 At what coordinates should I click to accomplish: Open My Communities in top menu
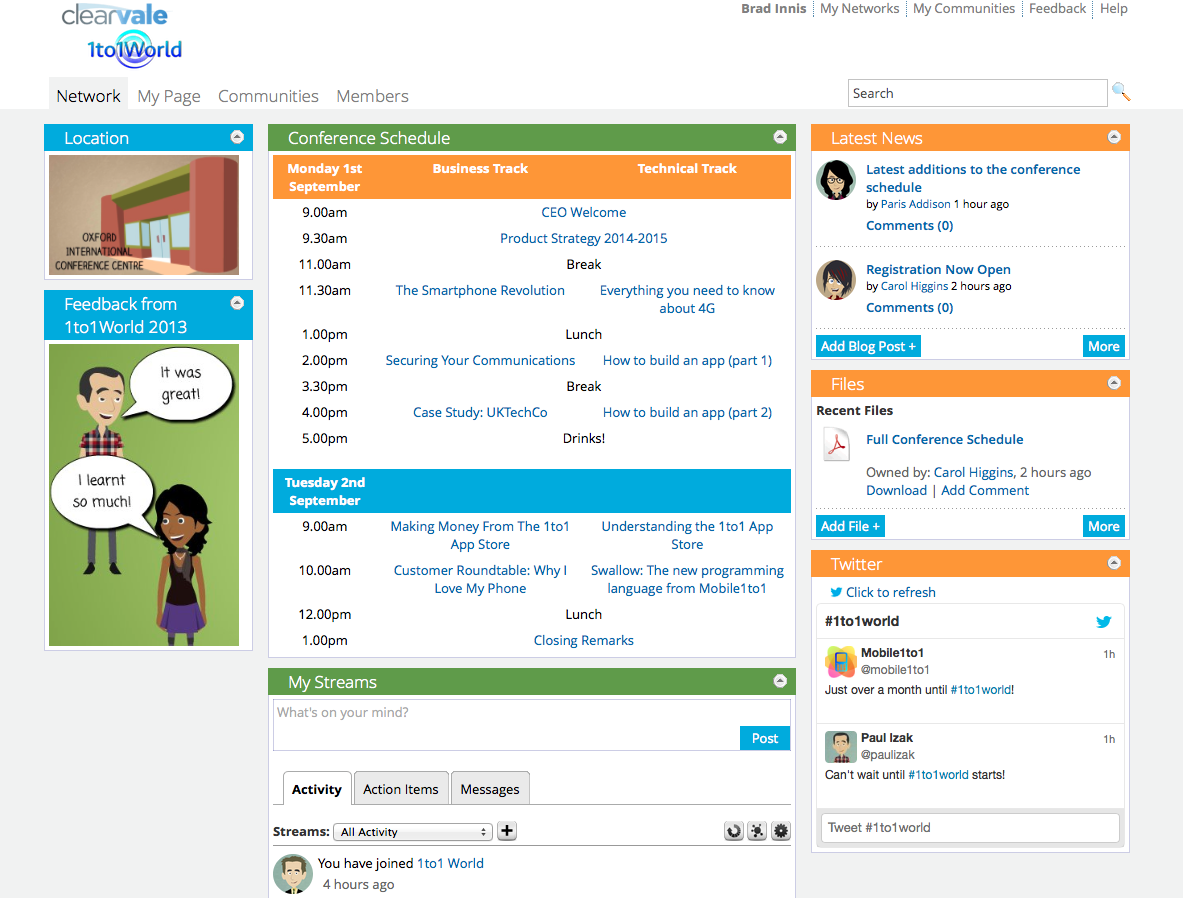tap(963, 8)
